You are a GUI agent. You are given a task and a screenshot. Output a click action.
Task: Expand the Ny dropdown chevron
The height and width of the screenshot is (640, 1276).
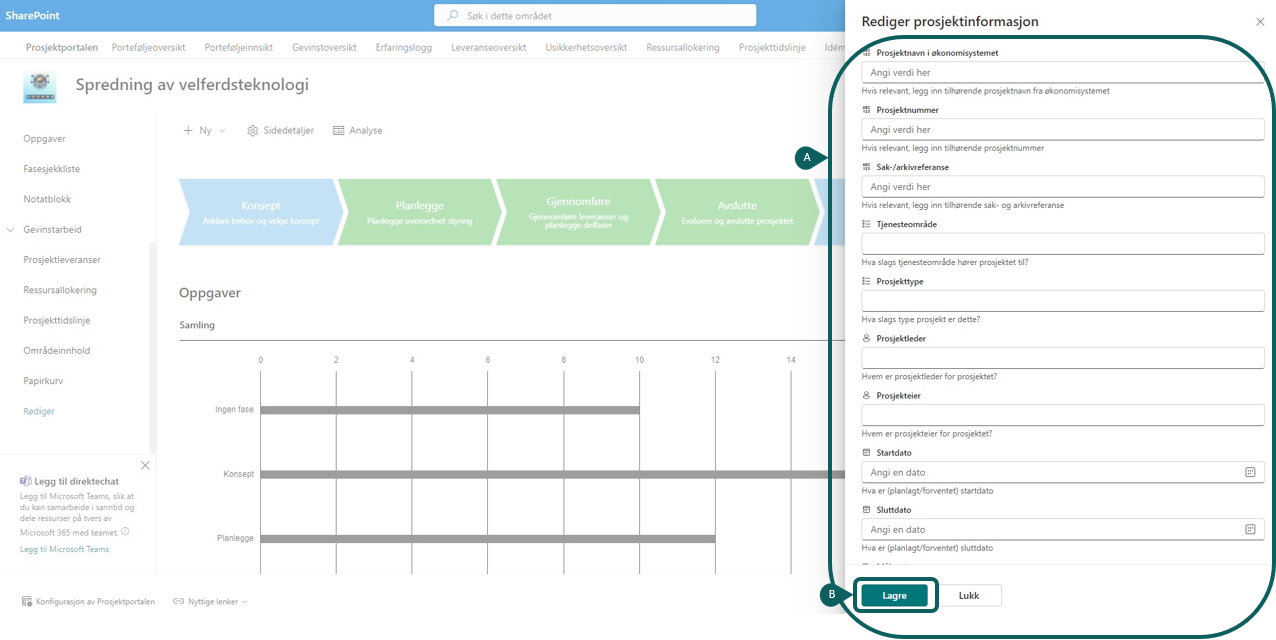(223, 131)
